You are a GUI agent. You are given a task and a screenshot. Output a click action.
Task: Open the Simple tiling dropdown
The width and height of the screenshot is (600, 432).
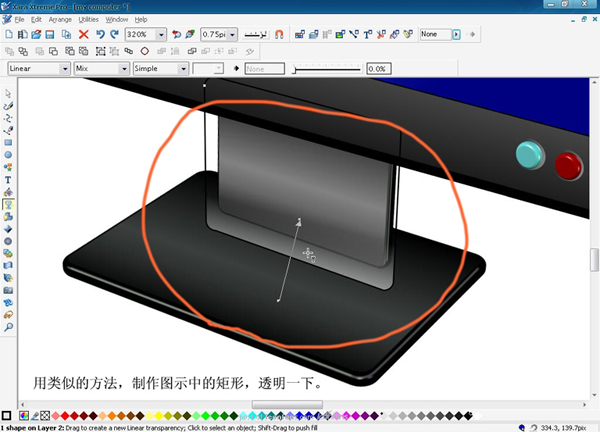click(183, 69)
